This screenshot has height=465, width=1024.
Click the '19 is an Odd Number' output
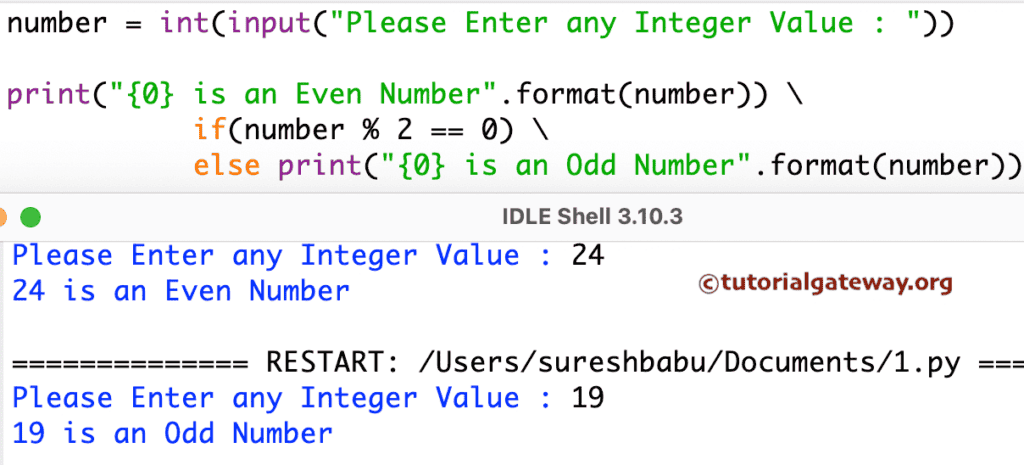click(x=172, y=434)
